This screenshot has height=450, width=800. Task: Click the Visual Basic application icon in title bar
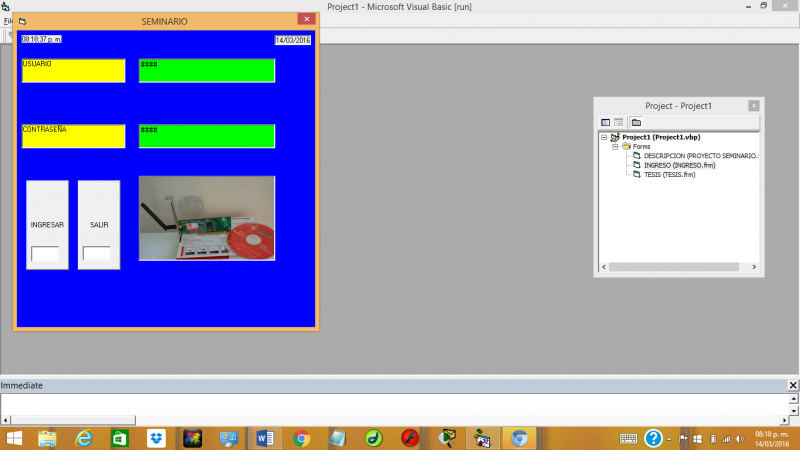click(x=5, y=7)
